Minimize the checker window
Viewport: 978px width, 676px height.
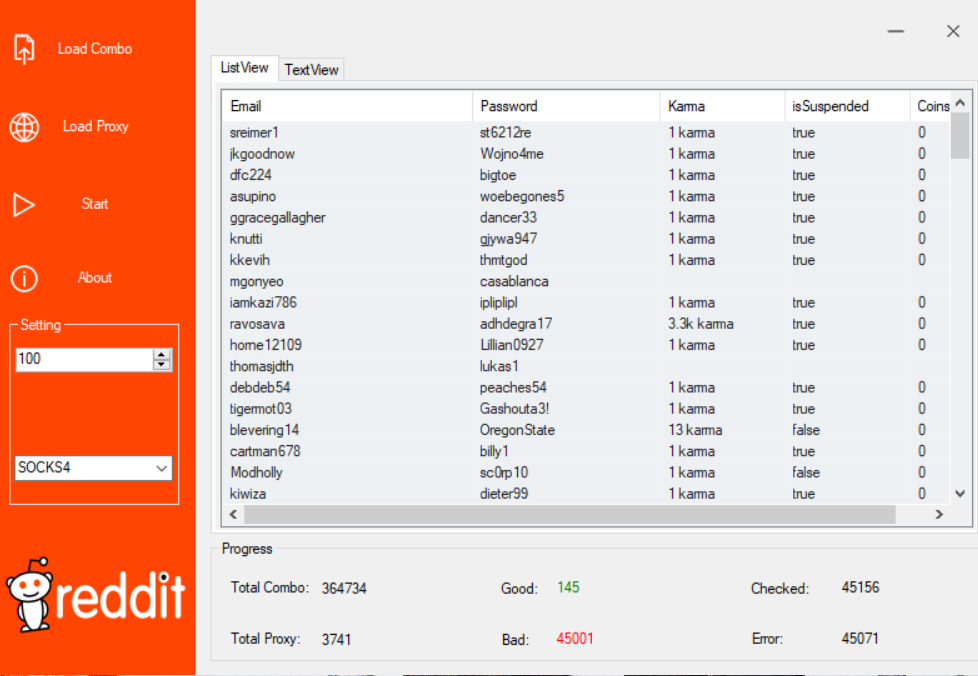click(896, 31)
